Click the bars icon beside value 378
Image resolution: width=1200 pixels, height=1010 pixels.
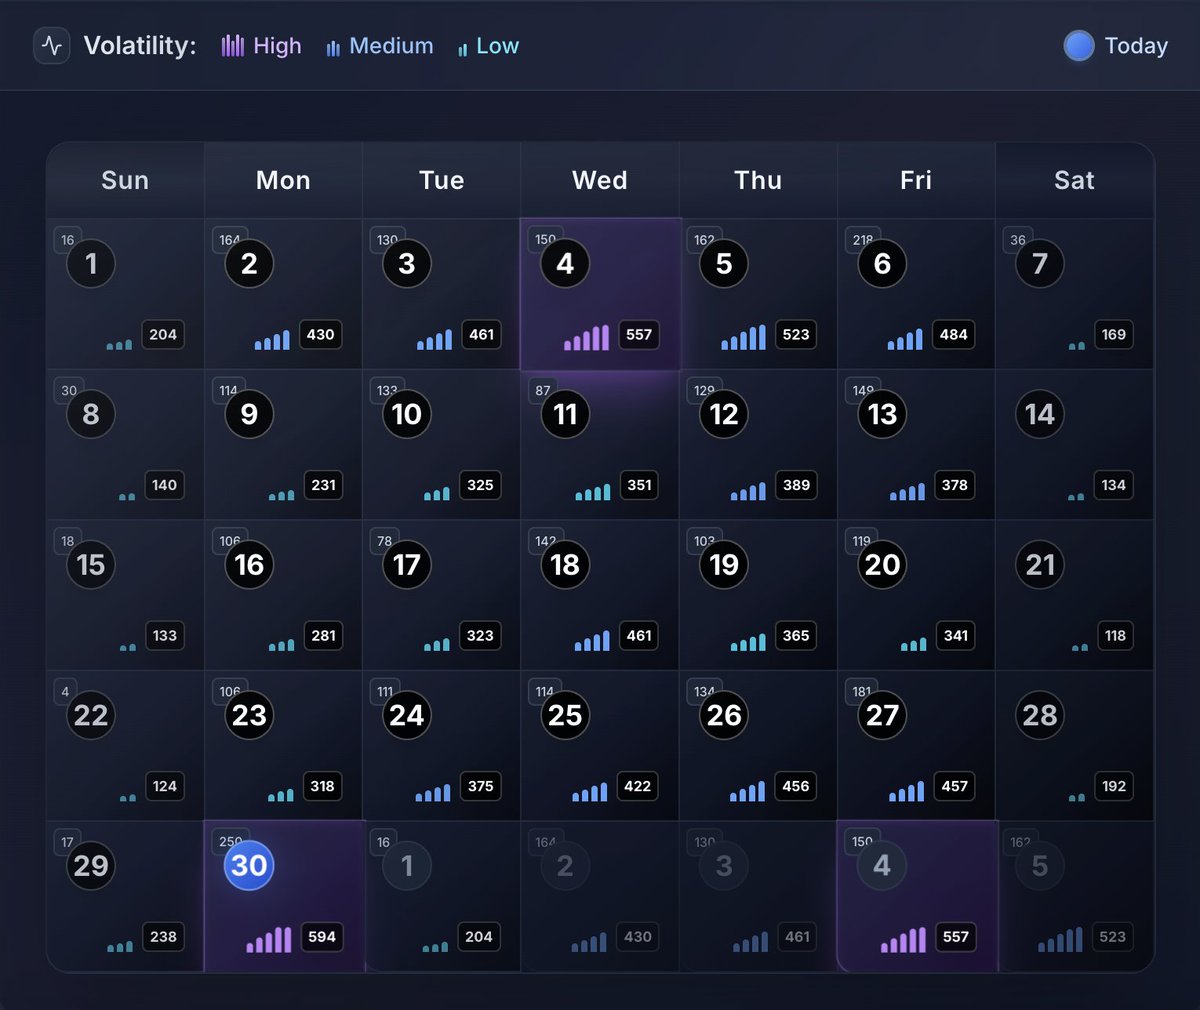pos(907,491)
